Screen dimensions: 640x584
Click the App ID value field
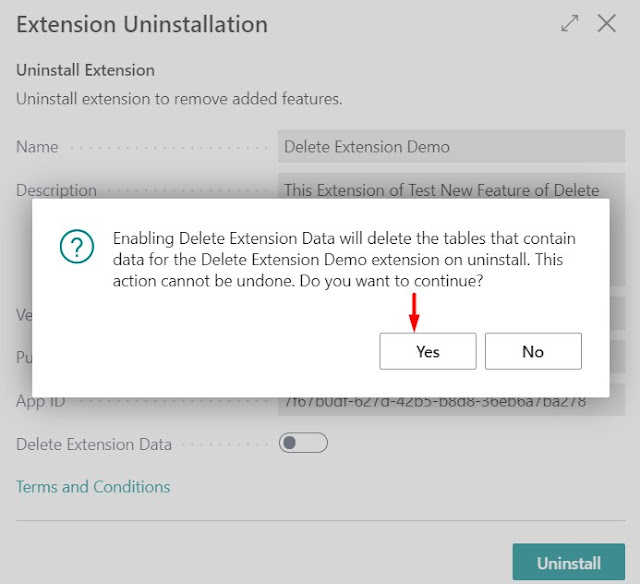point(451,404)
